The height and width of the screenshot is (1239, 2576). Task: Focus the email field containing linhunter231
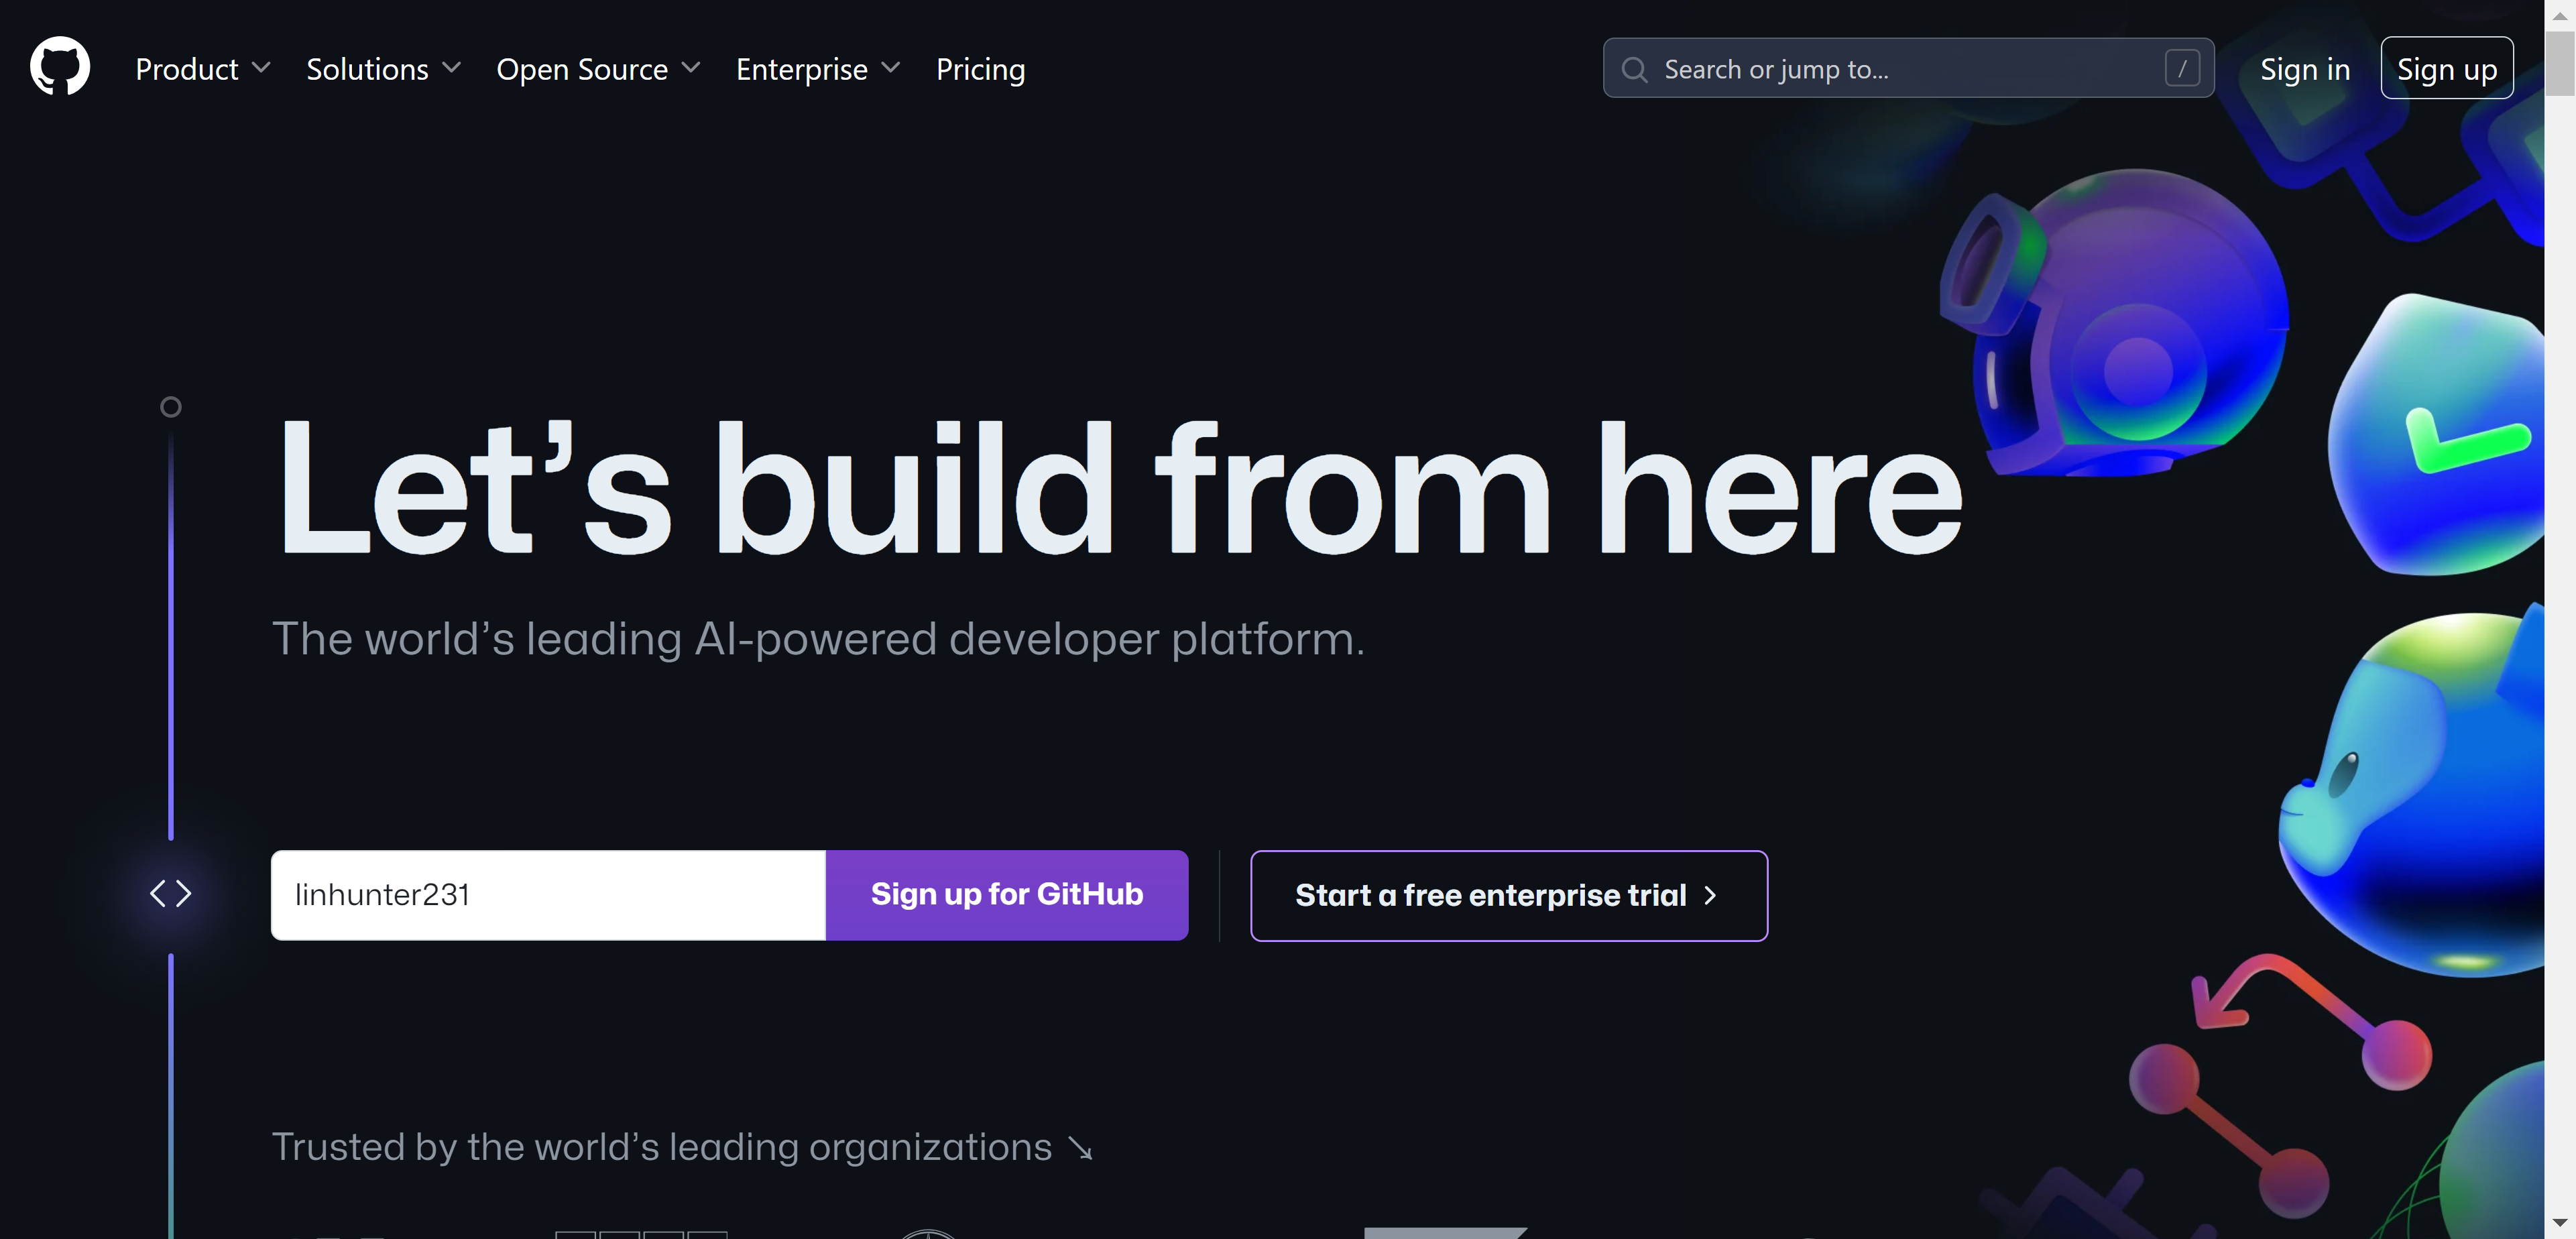[548, 895]
